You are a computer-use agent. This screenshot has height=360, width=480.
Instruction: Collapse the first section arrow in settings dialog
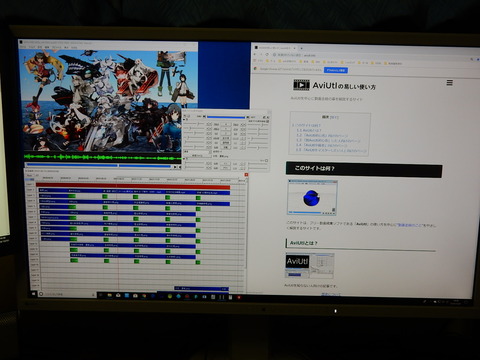tap(184, 119)
